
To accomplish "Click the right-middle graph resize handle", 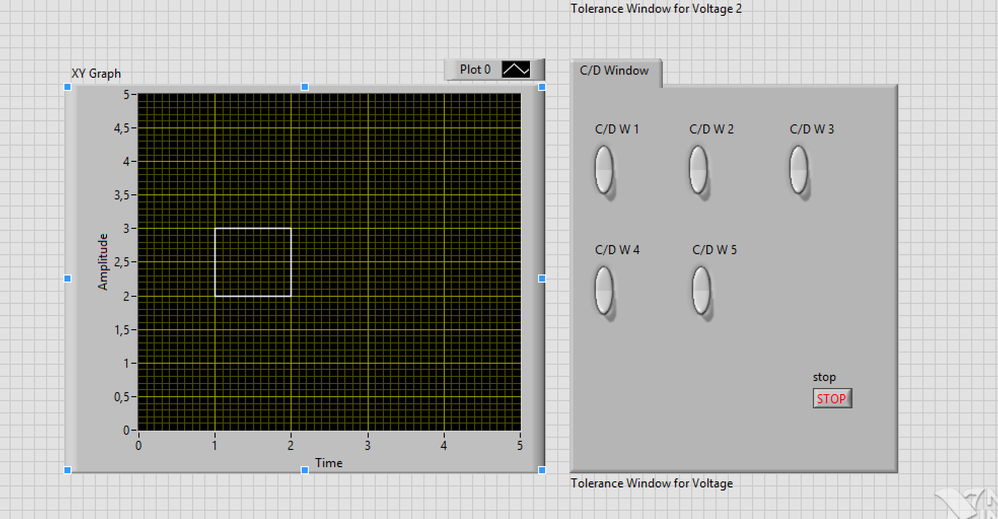I will [x=542, y=278].
